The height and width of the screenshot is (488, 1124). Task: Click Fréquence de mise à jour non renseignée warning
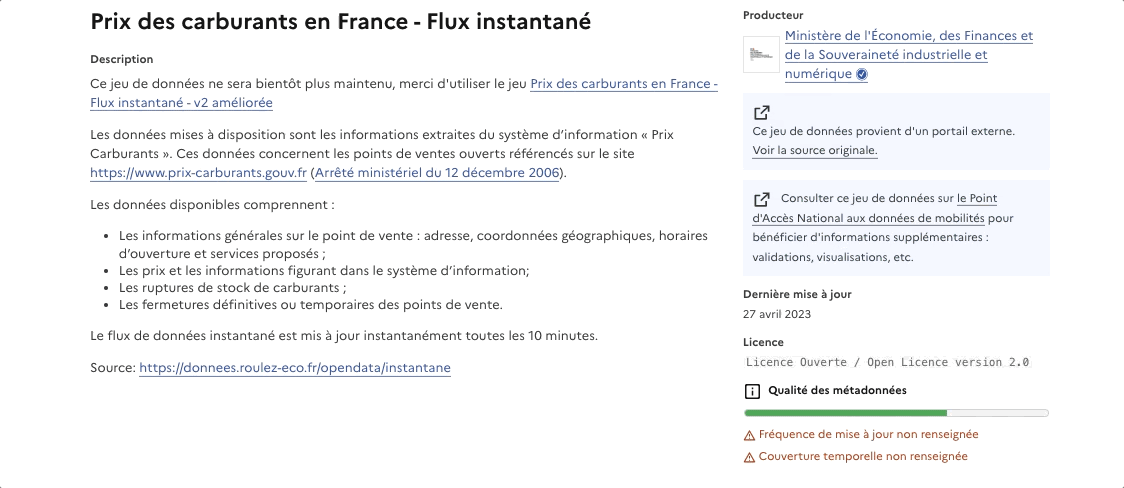coord(861,435)
